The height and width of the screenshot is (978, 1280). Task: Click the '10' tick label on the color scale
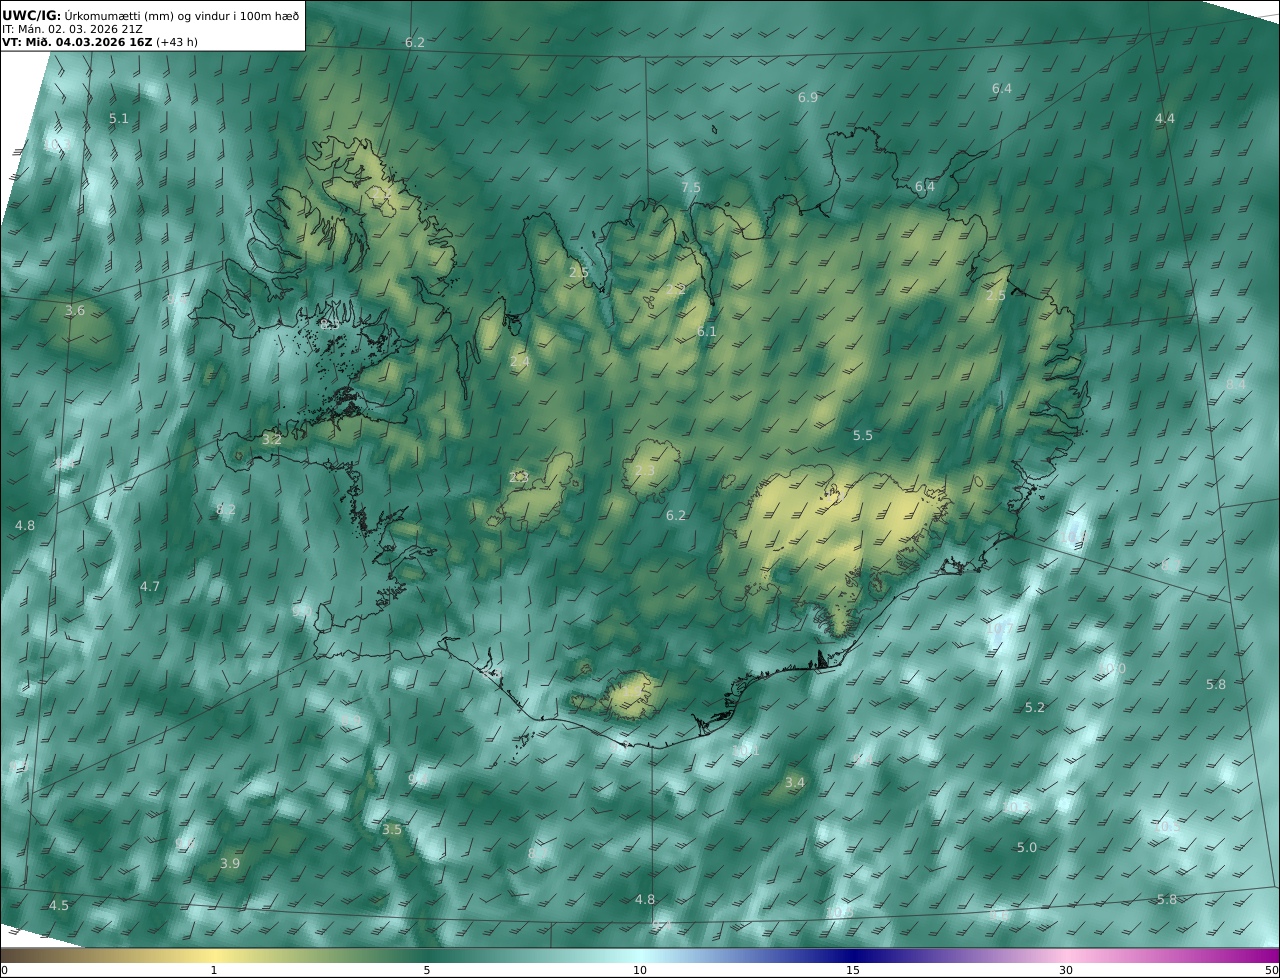click(640, 970)
